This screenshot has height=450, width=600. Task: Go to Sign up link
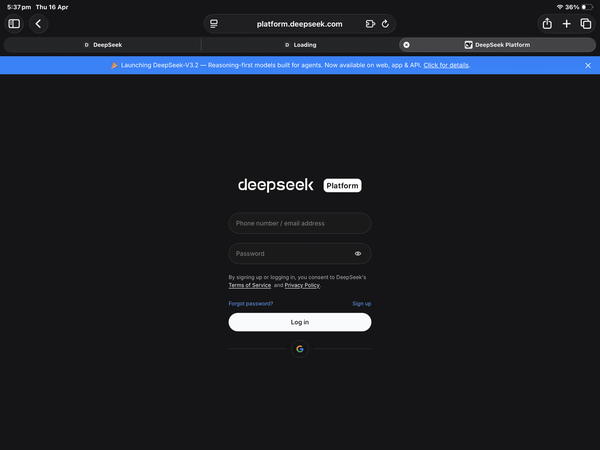tap(361, 303)
